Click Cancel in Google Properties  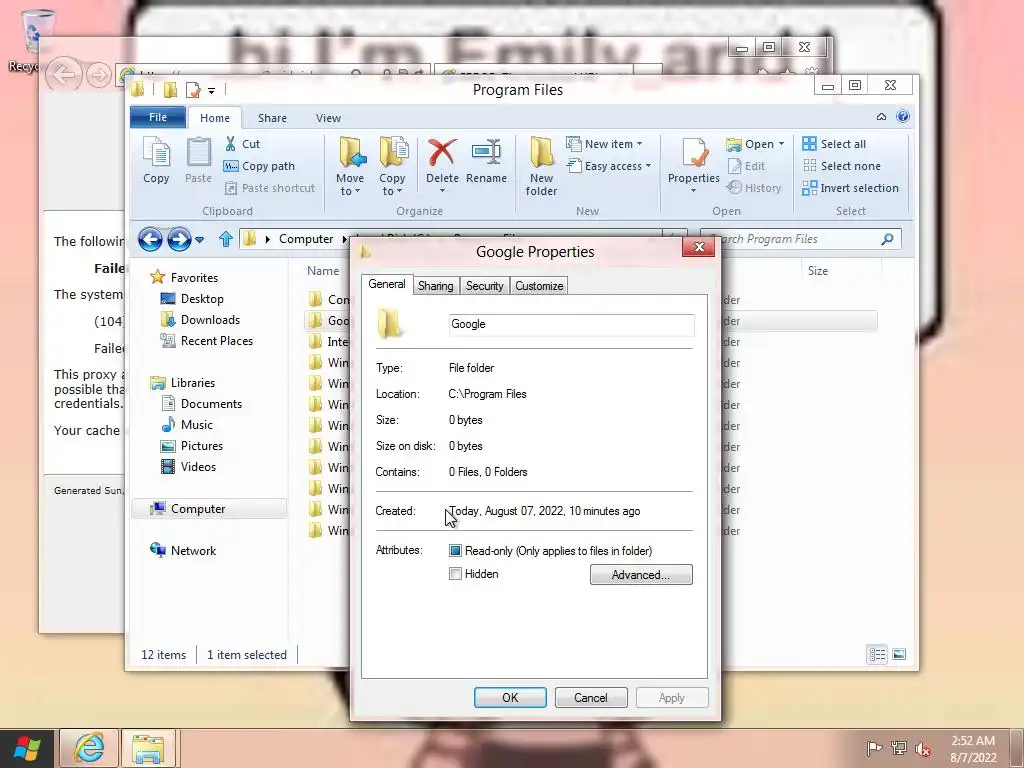click(590, 697)
